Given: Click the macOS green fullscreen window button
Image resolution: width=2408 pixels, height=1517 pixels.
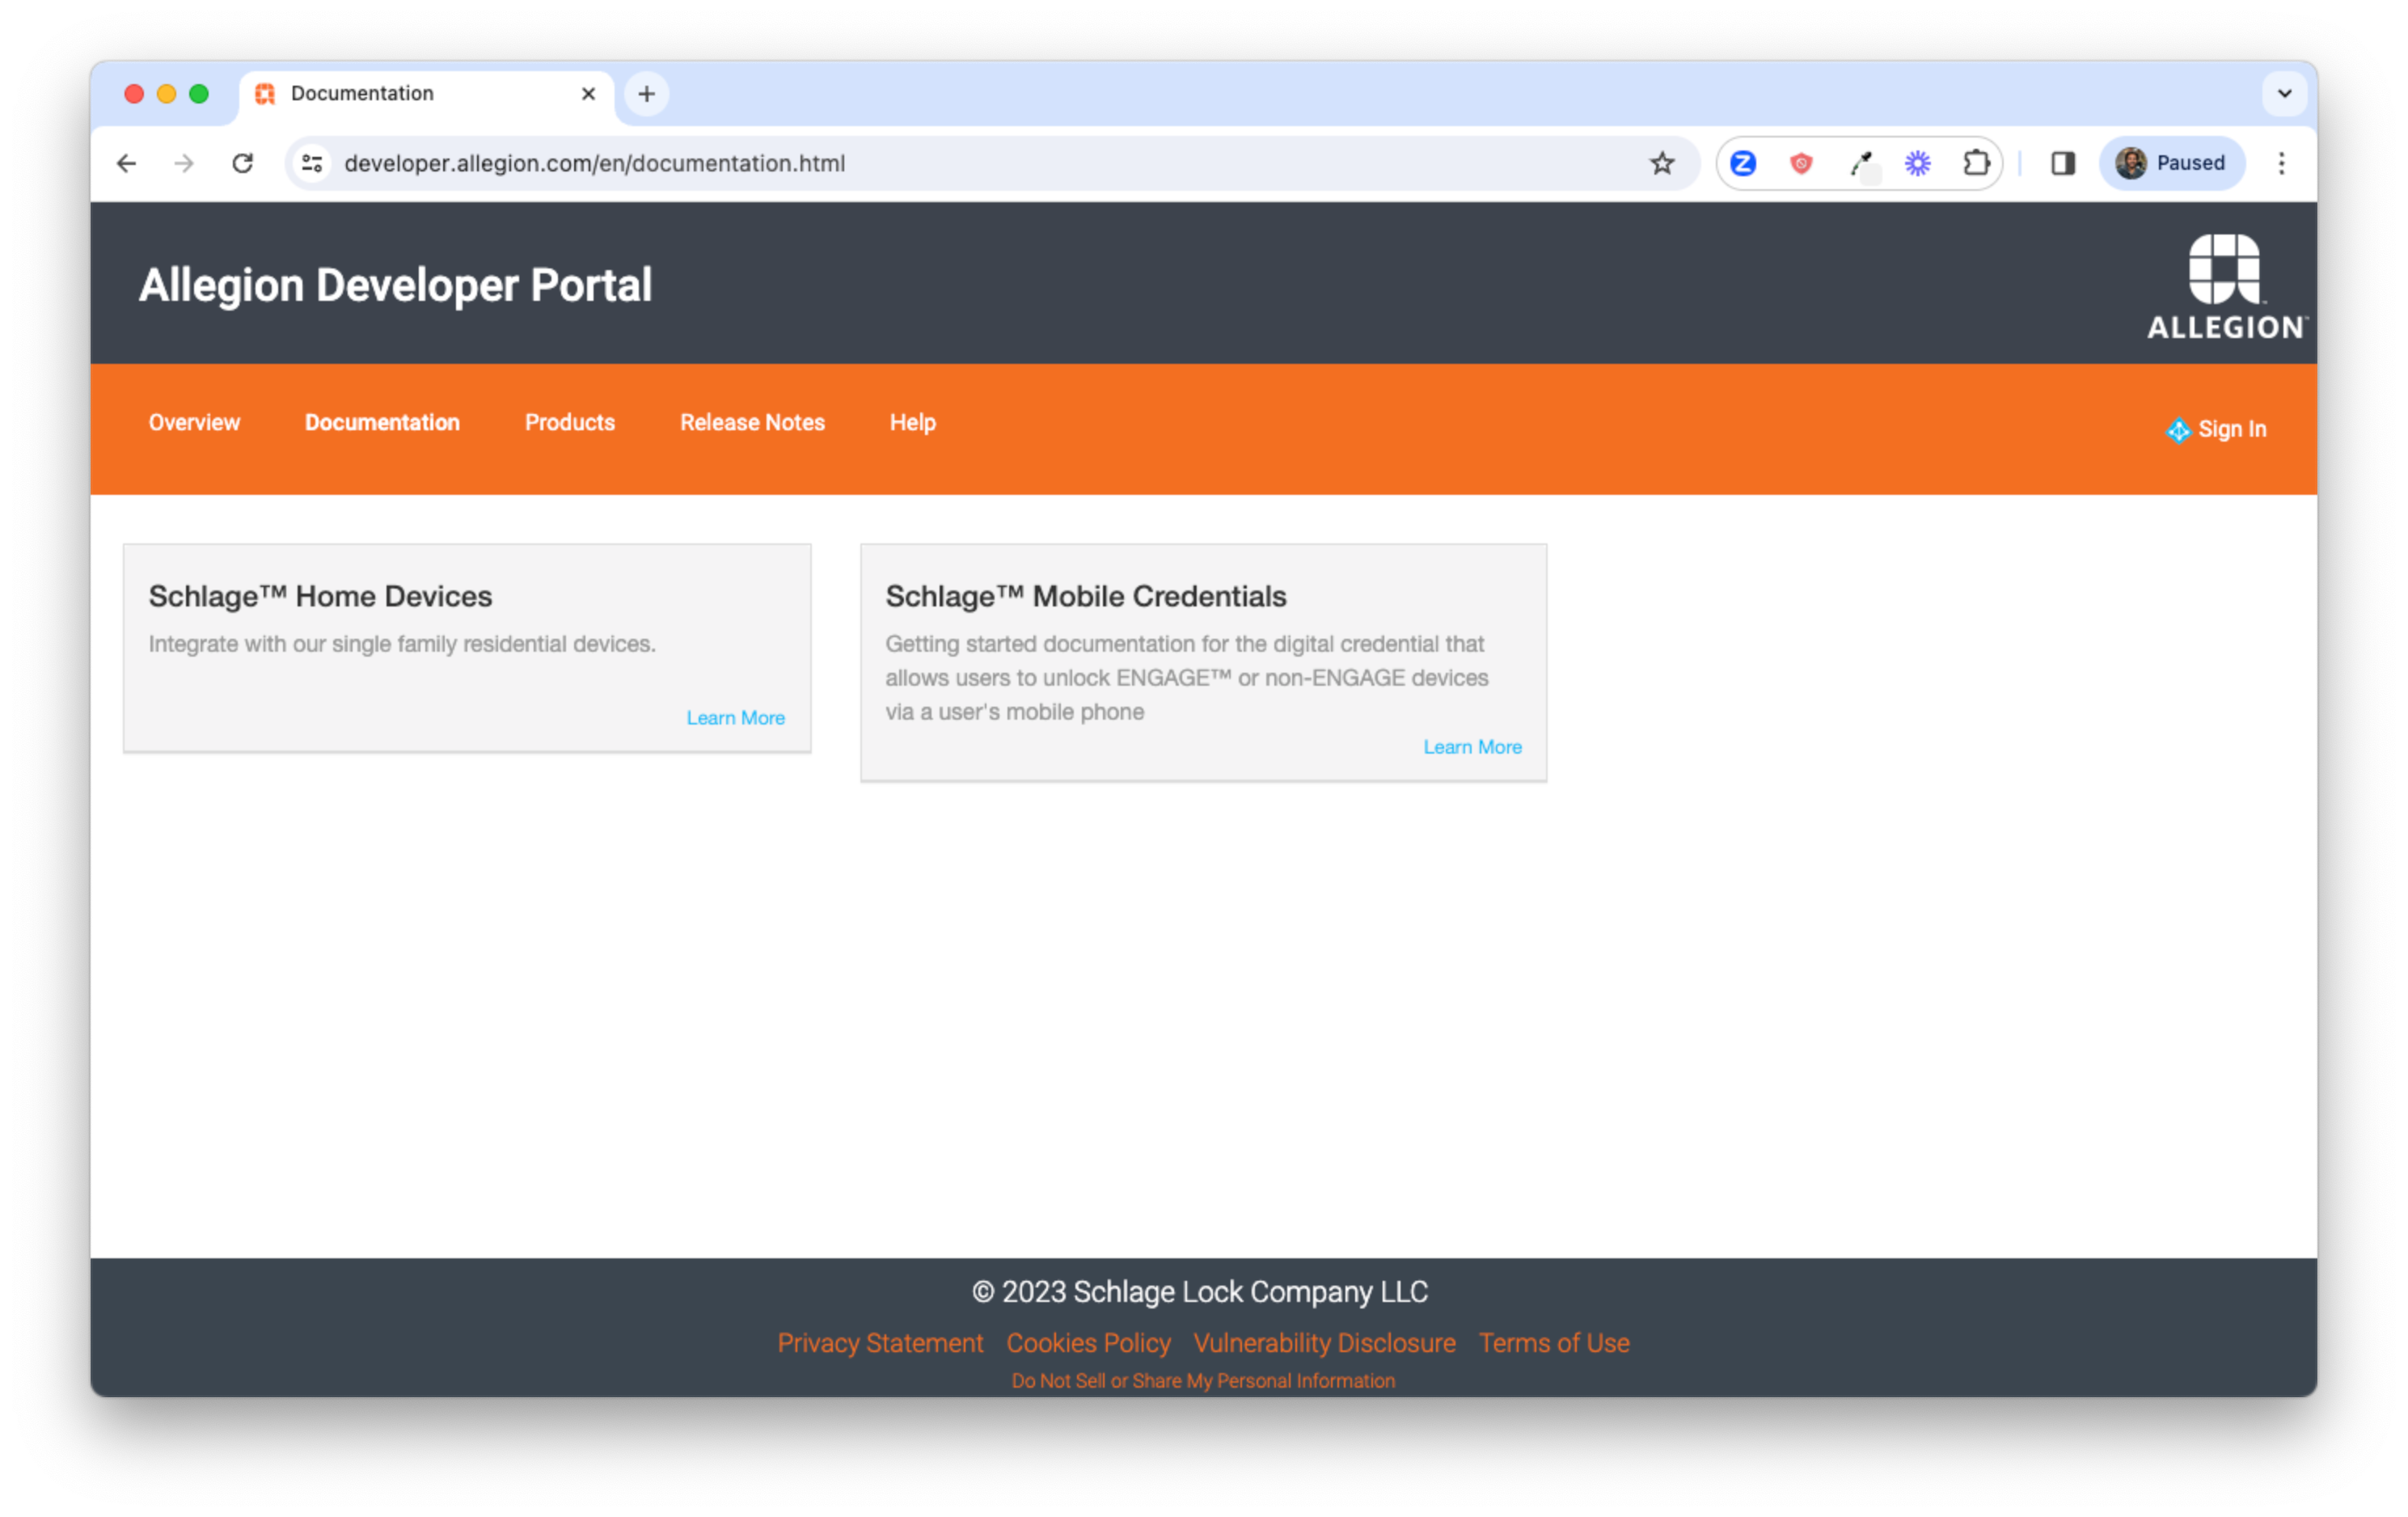Looking at the screenshot, I should click(x=199, y=94).
